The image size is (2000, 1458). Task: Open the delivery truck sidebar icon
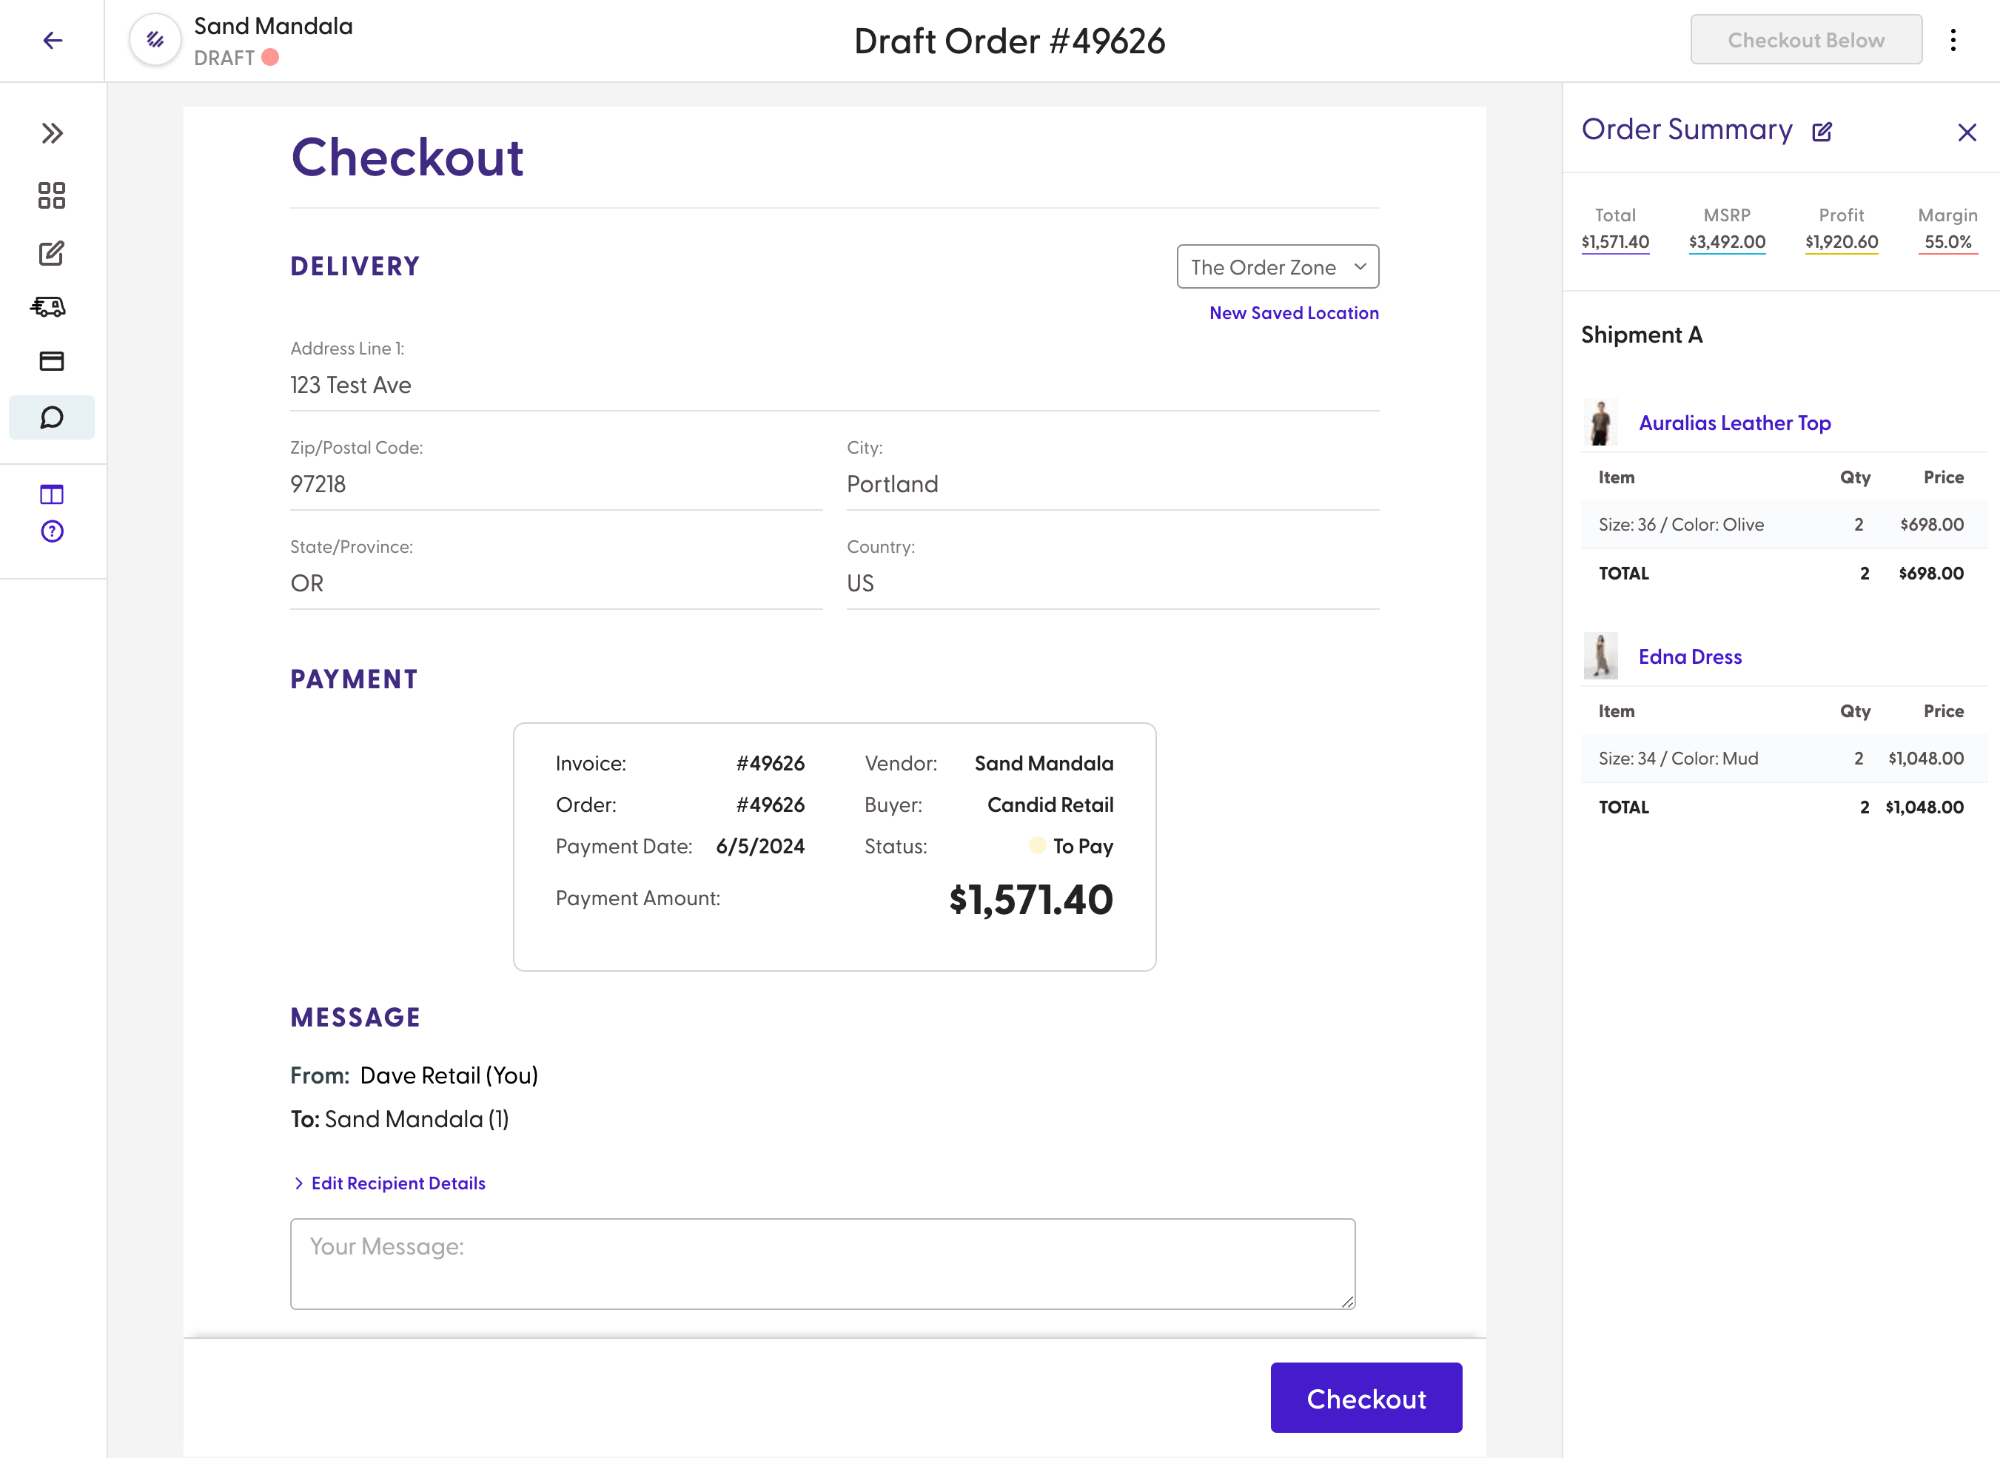(x=49, y=307)
